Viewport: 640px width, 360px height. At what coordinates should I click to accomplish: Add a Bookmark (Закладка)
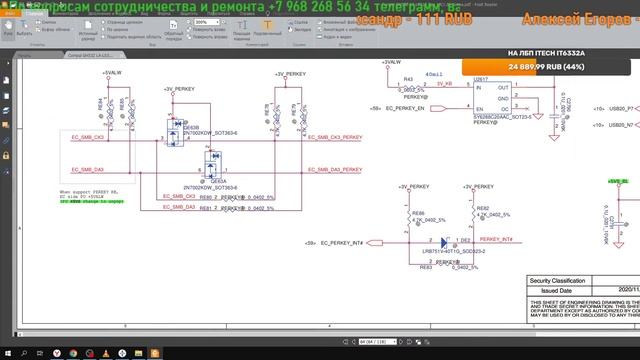coord(299,29)
